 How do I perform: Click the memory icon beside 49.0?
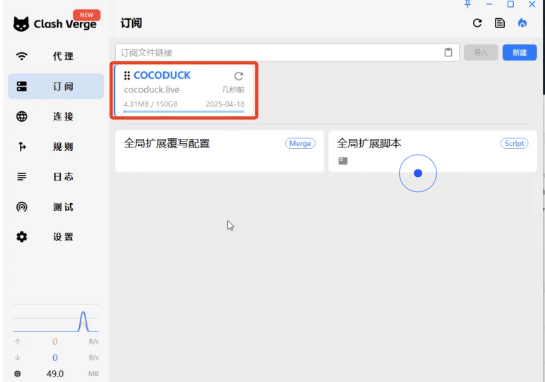click(17, 374)
